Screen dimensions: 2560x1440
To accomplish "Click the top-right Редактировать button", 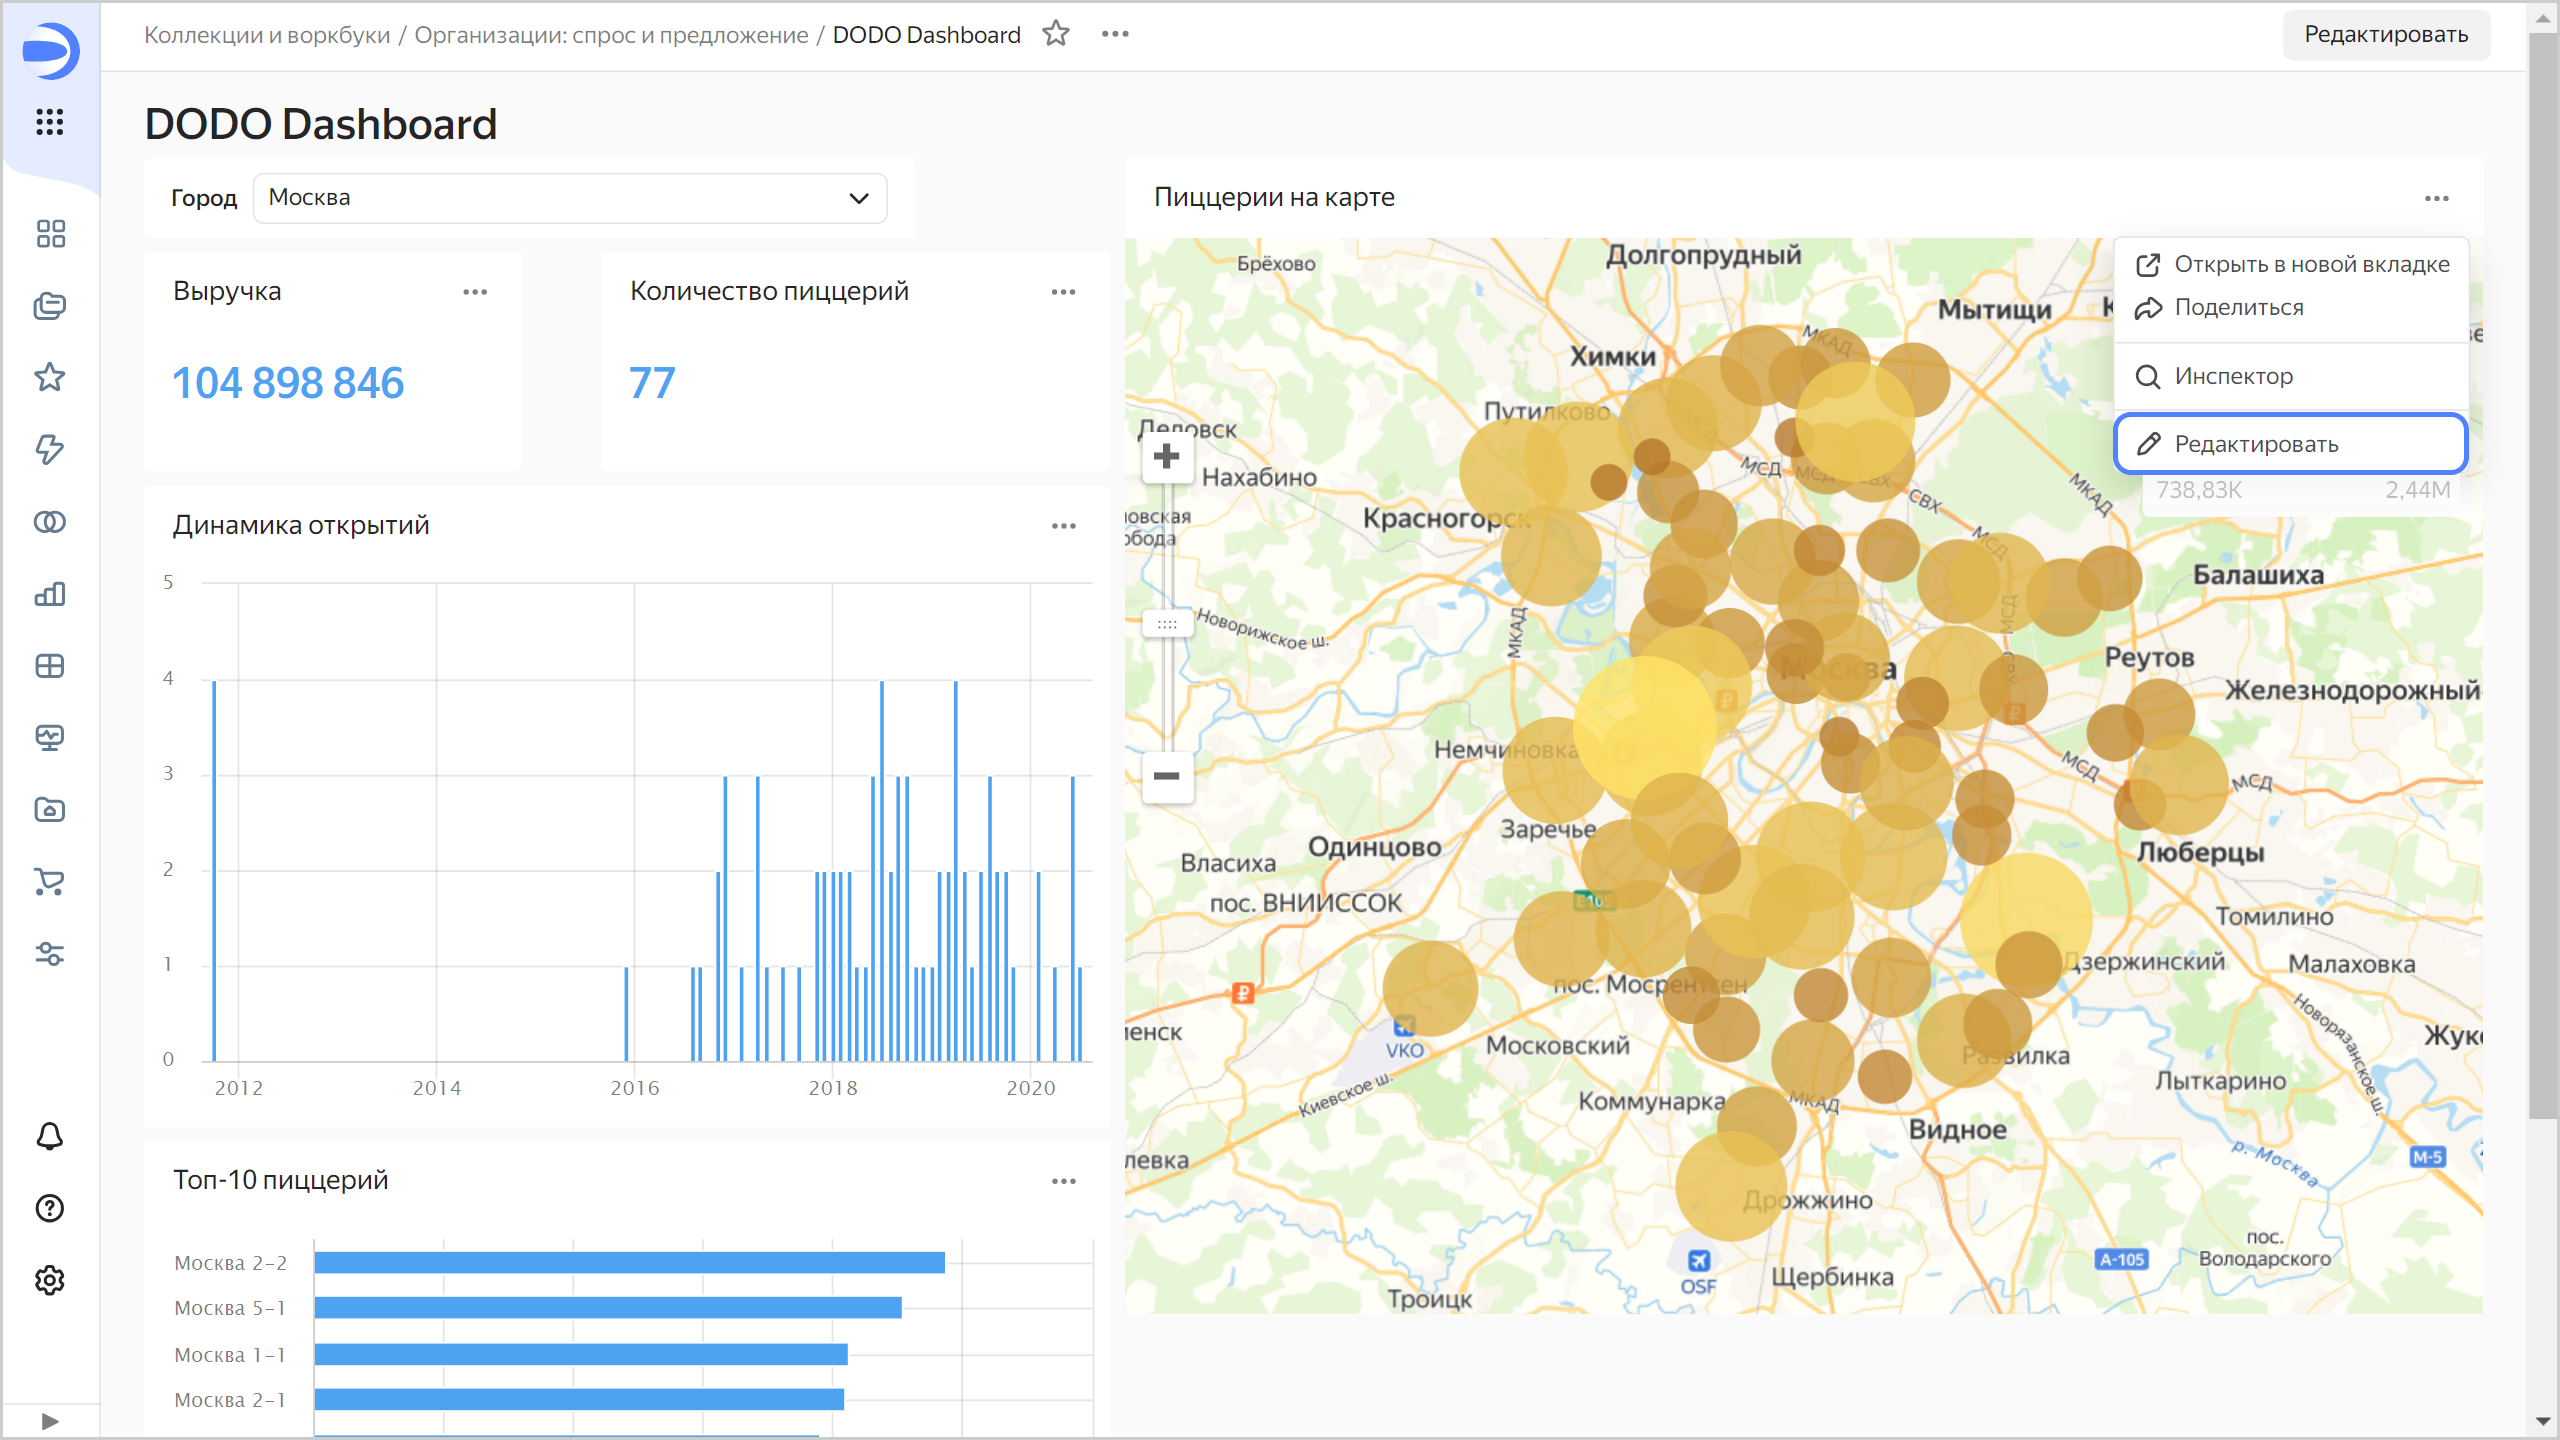I will [x=2386, y=34].
